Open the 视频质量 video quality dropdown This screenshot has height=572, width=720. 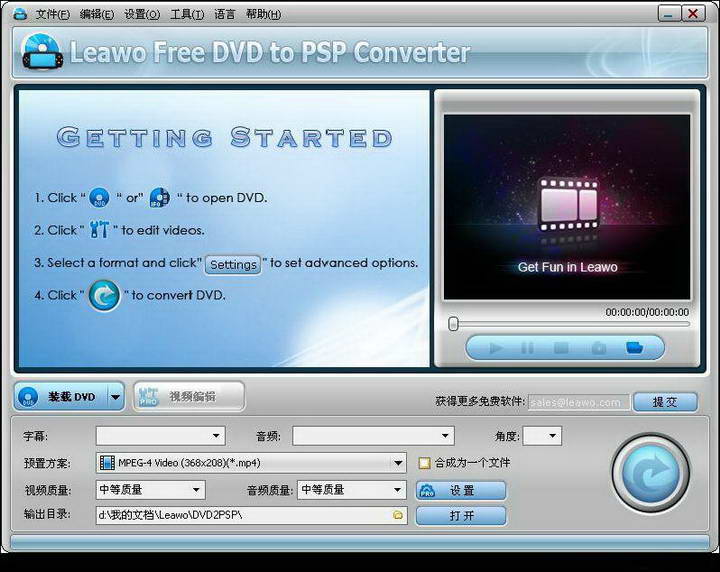point(150,490)
